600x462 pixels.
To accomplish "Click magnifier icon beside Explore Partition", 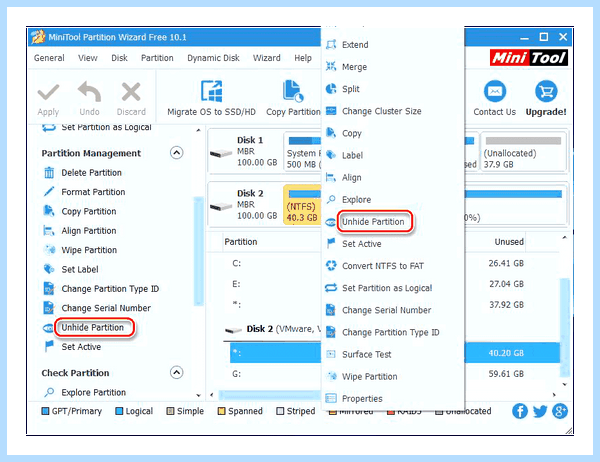I will (49, 392).
